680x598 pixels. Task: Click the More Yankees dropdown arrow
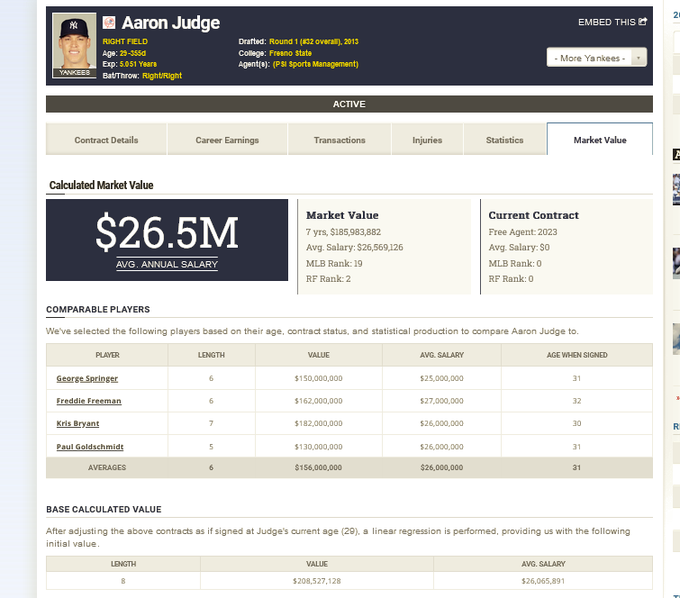pyautogui.click(x=638, y=58)
